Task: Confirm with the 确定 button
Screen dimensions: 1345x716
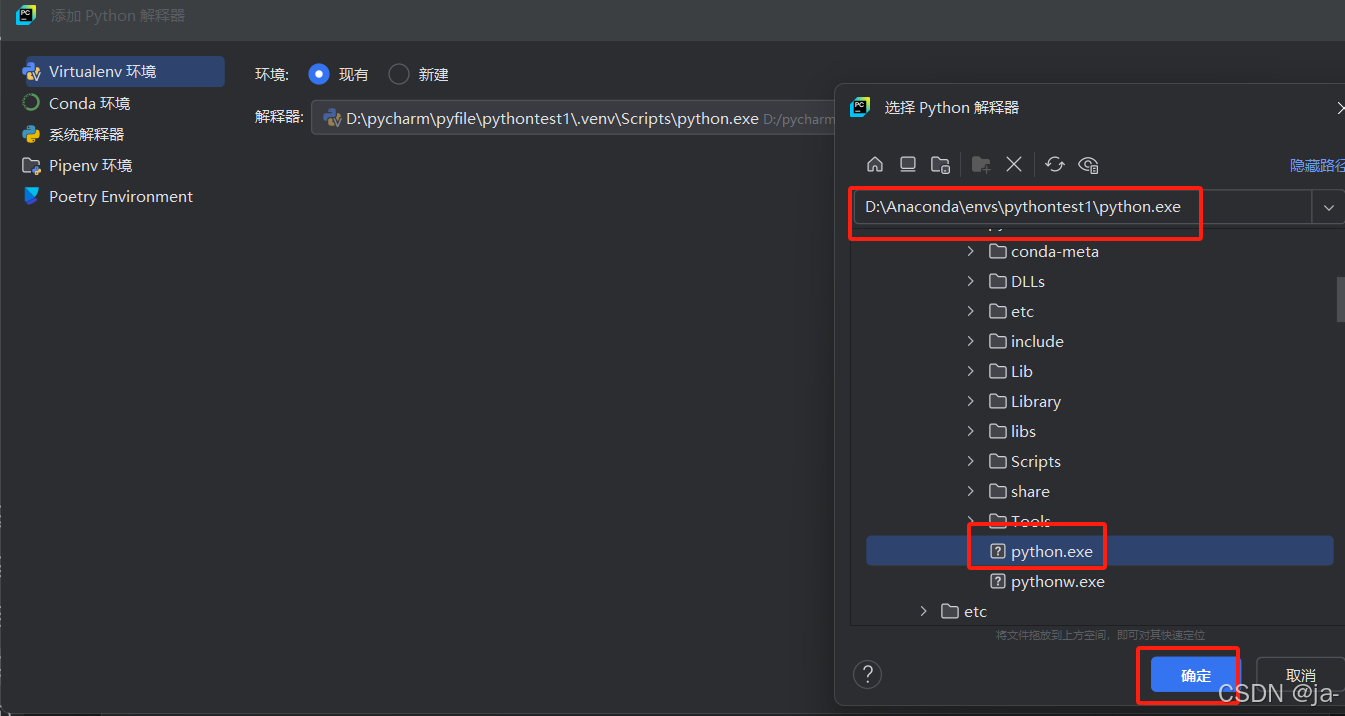Action: [1196, 675]
